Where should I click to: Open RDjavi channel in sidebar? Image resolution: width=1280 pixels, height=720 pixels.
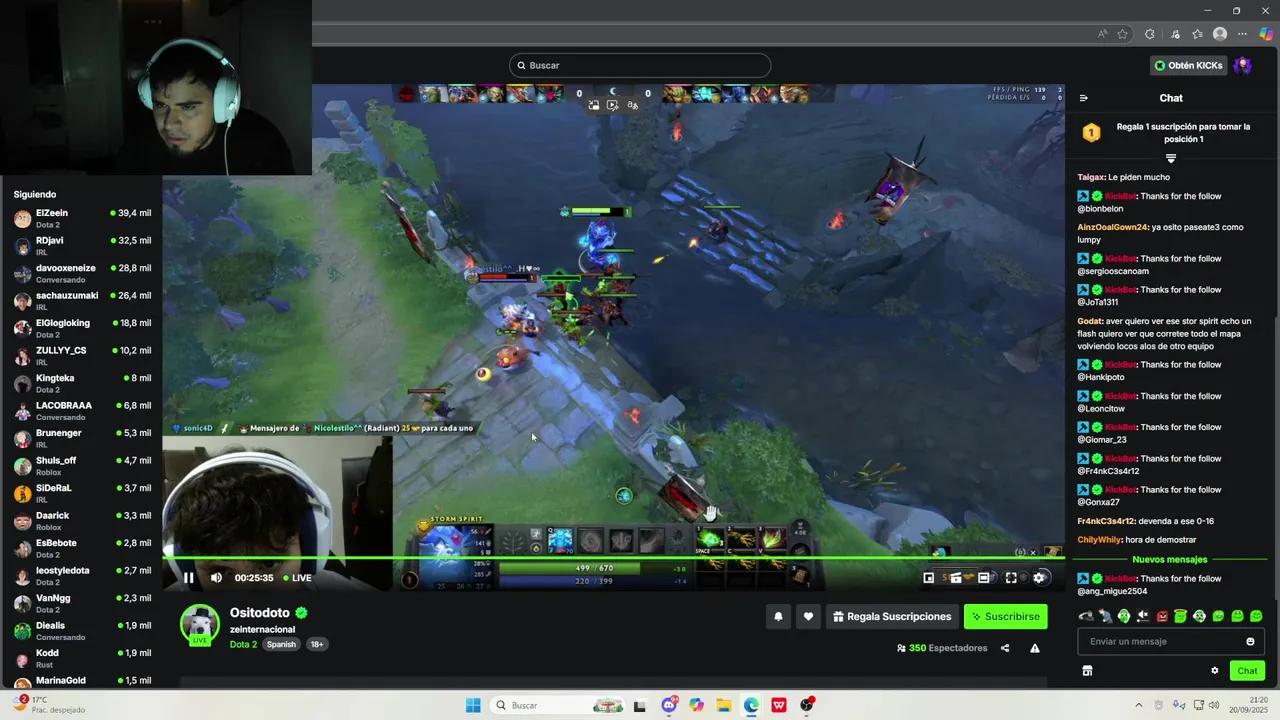tap(82, 246)
